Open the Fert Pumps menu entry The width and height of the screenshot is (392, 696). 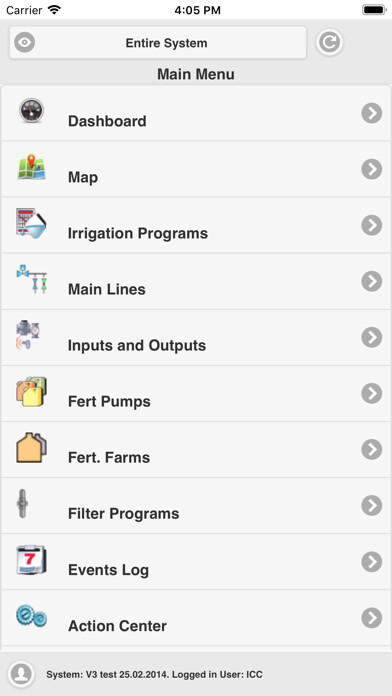pyautogui.click(x=196, y=394)
